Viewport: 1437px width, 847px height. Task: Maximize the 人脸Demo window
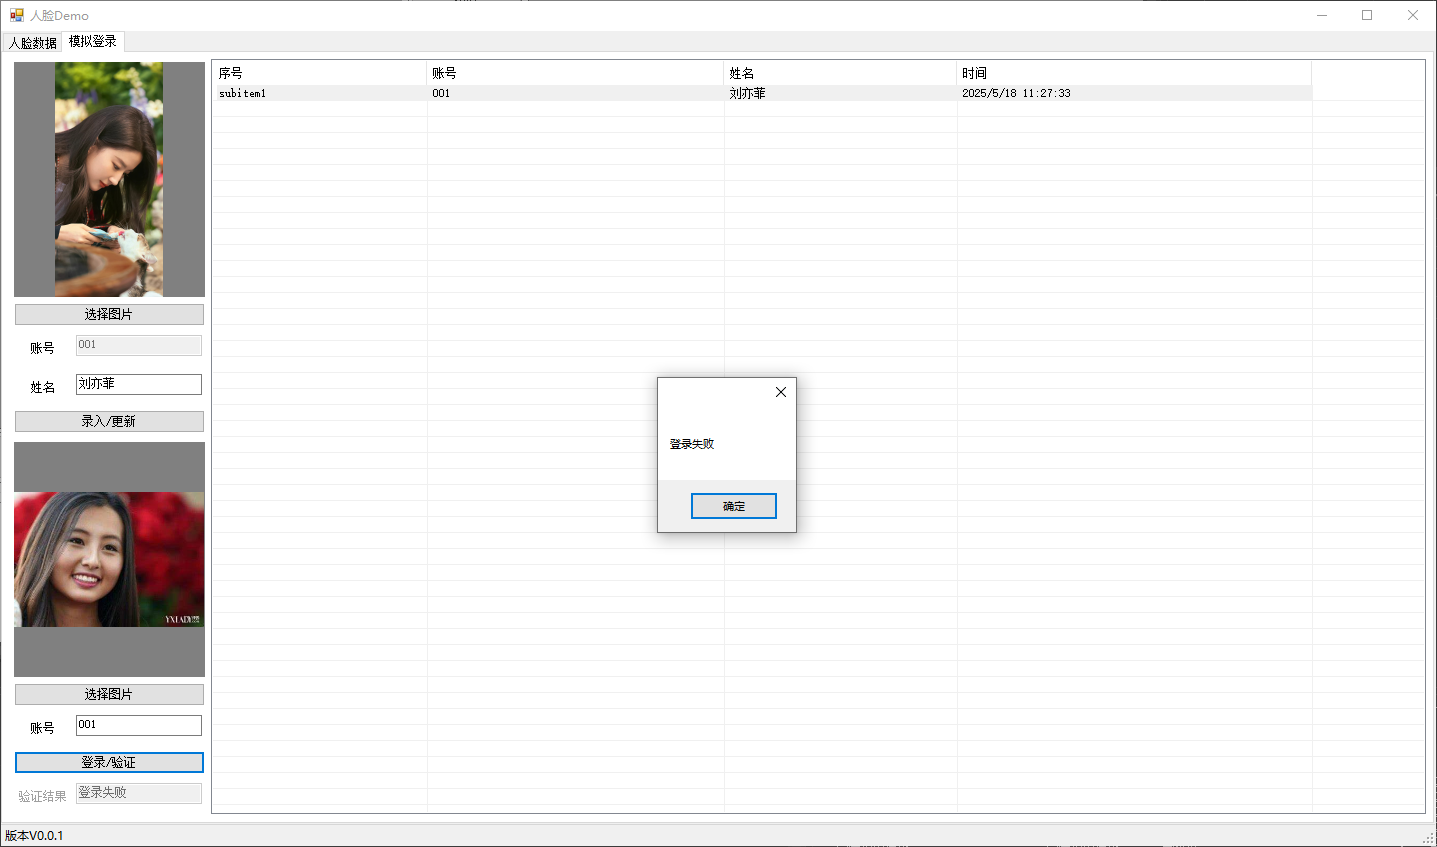1367,15
